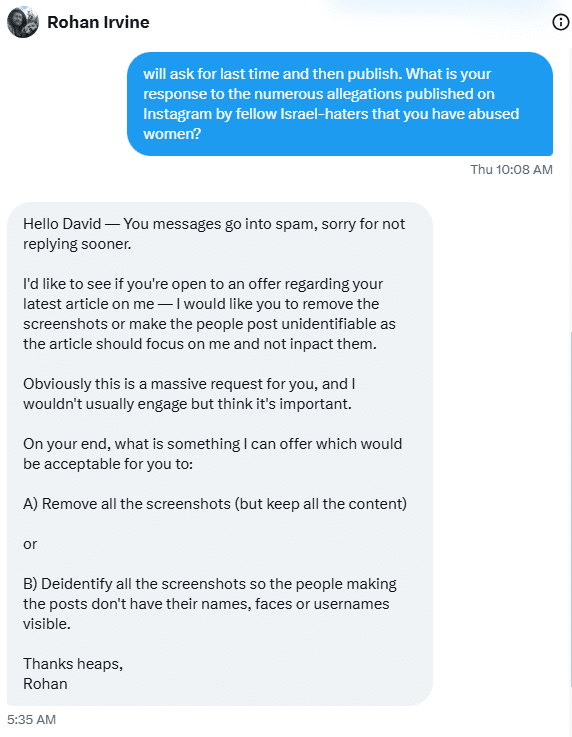The image size is (572, 737).
Task: Click the 'Rohan' signature at message end
Action: coord(45,684)
